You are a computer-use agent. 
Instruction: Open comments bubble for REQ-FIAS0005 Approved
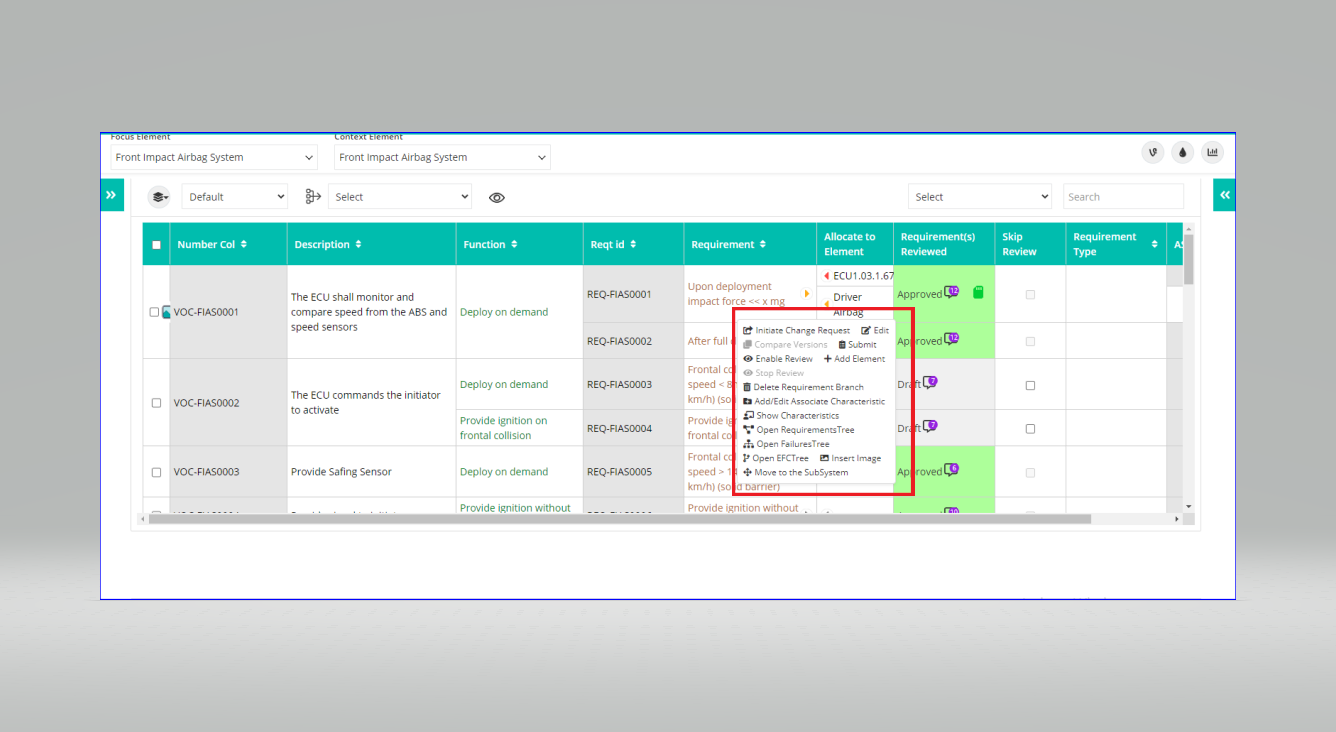click(952, 469)
